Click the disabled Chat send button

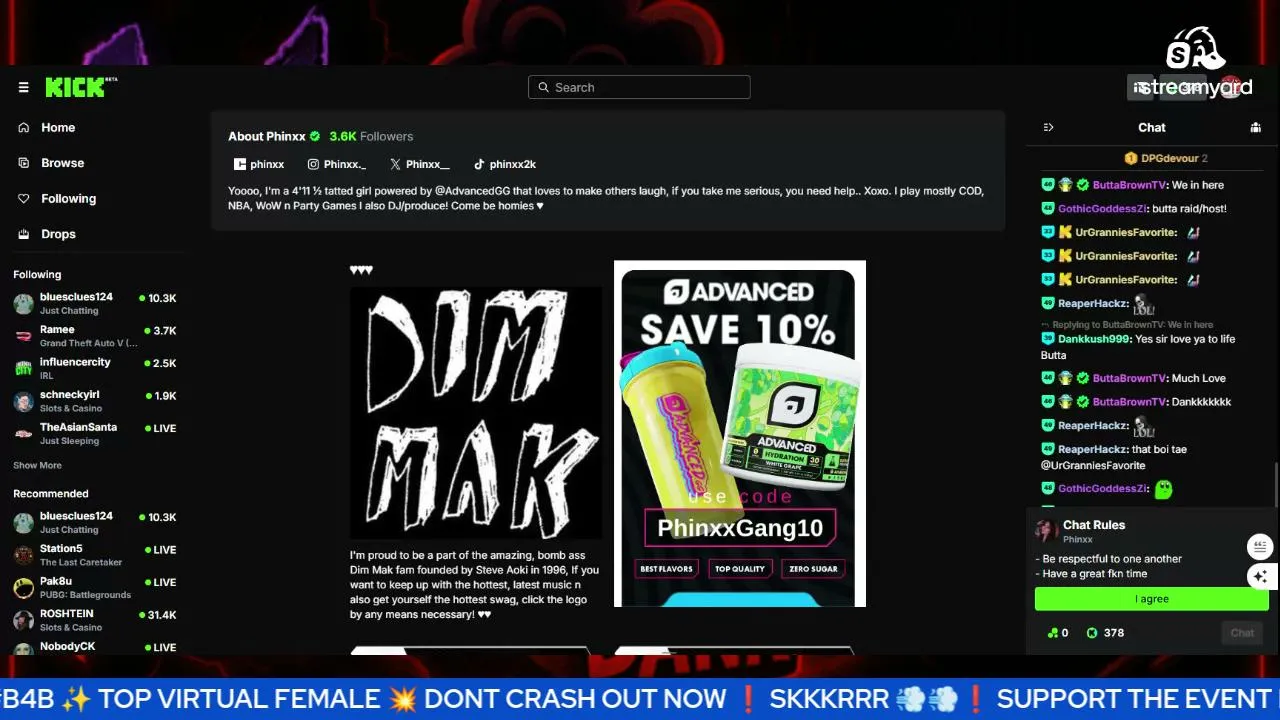point(1242,633)
